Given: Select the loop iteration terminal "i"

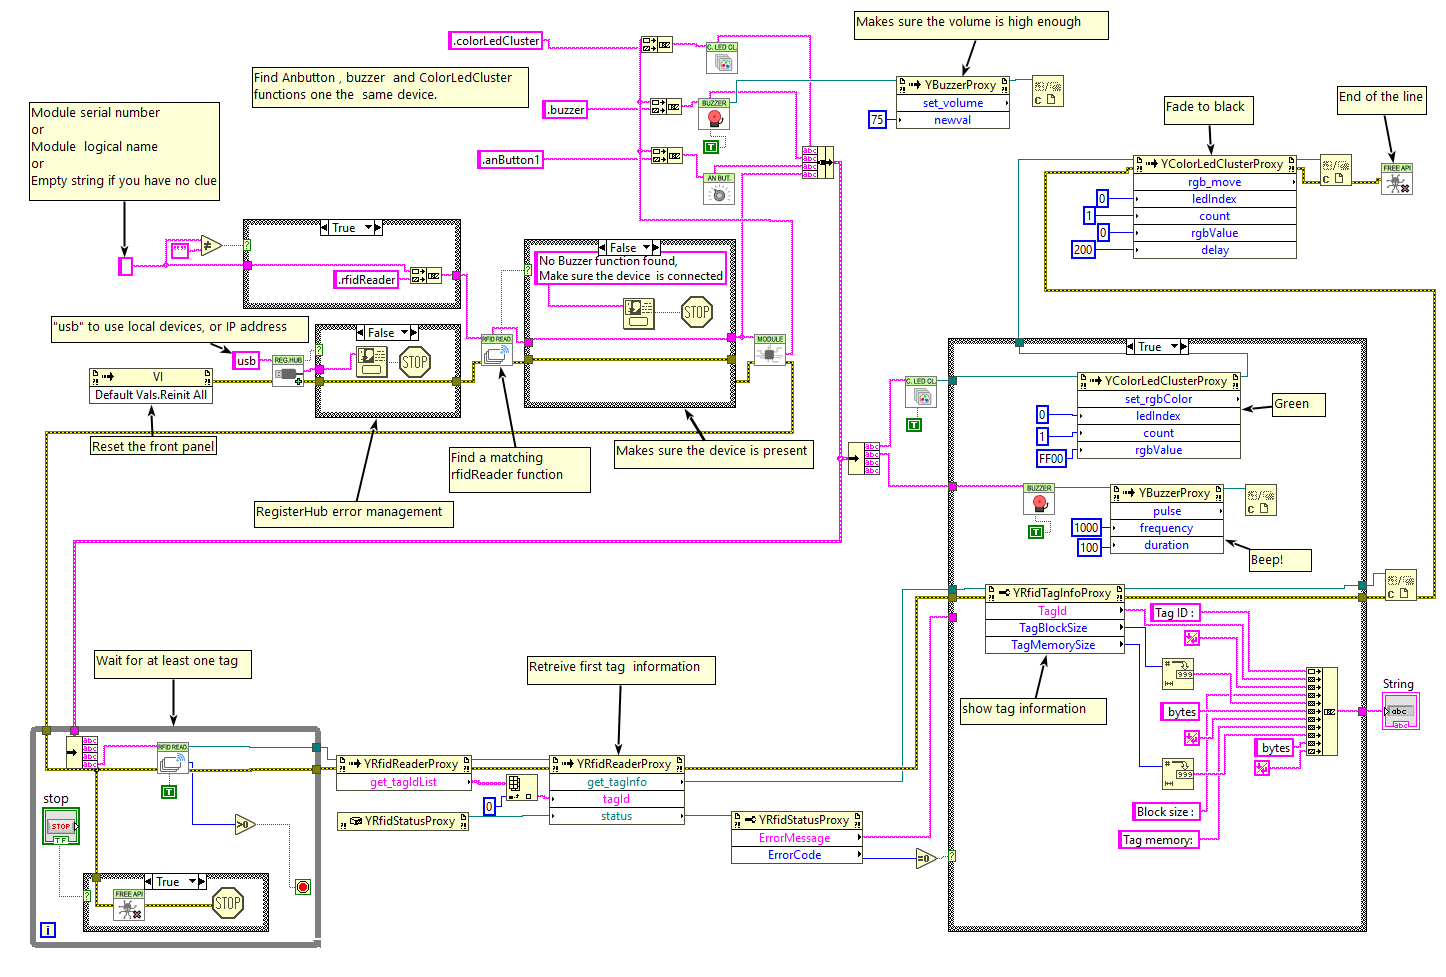Looking at the screenshot, I should coord(47,930).
